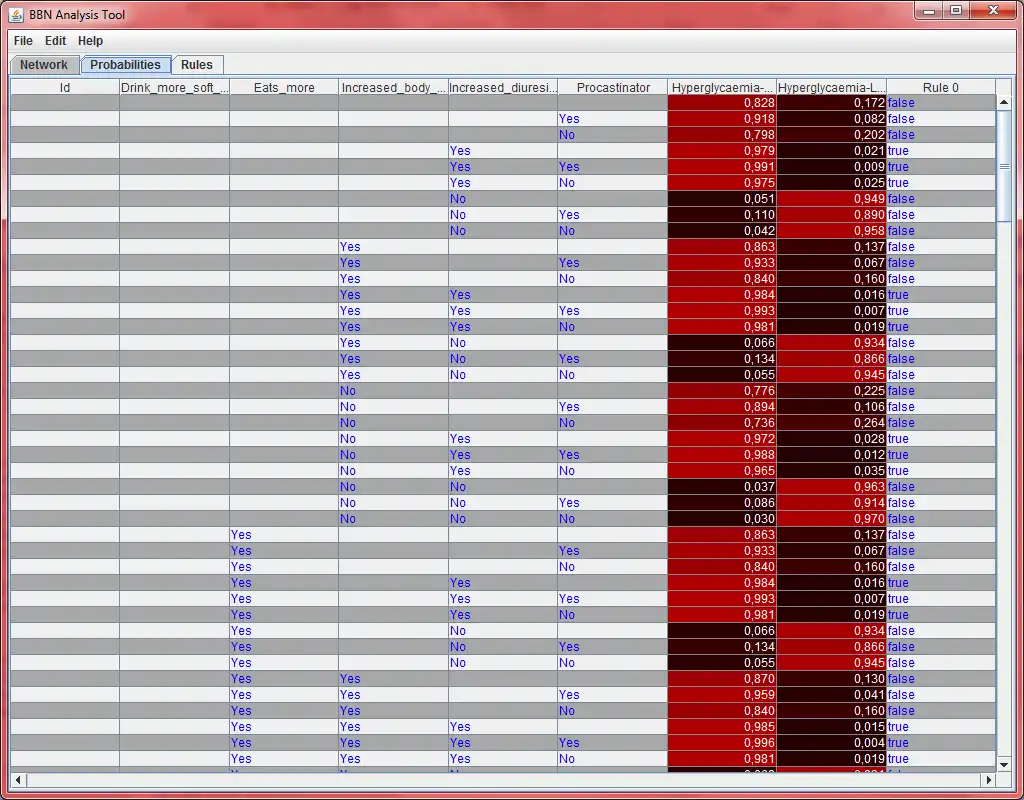
Task: Click the Id column header
Action: (65, 88)
